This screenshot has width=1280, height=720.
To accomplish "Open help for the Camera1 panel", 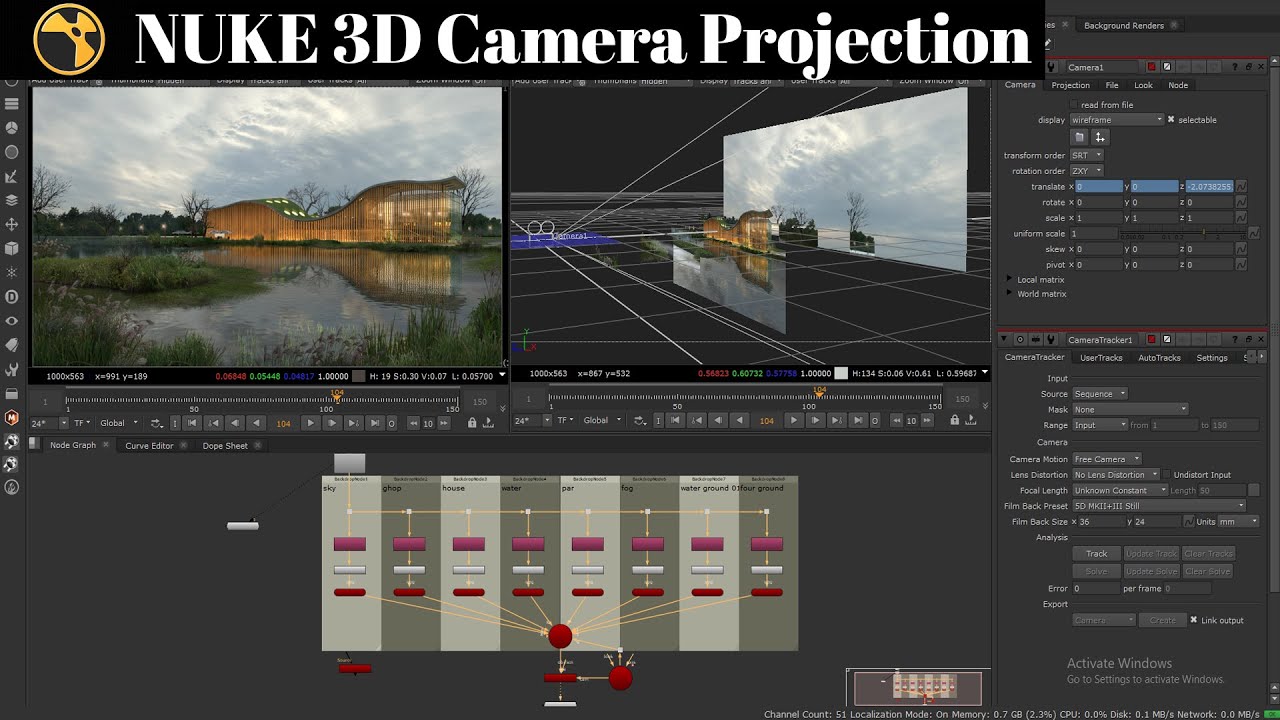I will [x=1235, y=67].
